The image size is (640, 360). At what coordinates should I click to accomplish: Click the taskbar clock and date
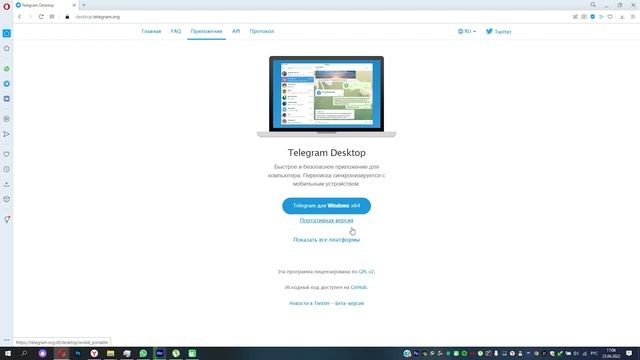coord(611,353)
